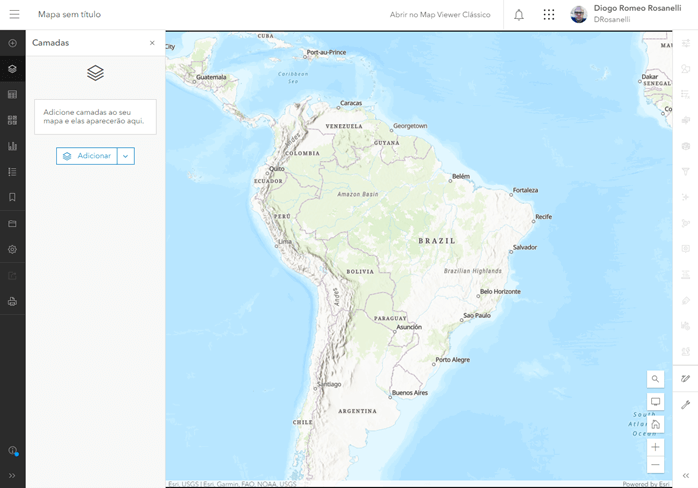Click the Print icon in the sidebar
The height and width of the screenshot is (488, 698).
tap(13, 301)
